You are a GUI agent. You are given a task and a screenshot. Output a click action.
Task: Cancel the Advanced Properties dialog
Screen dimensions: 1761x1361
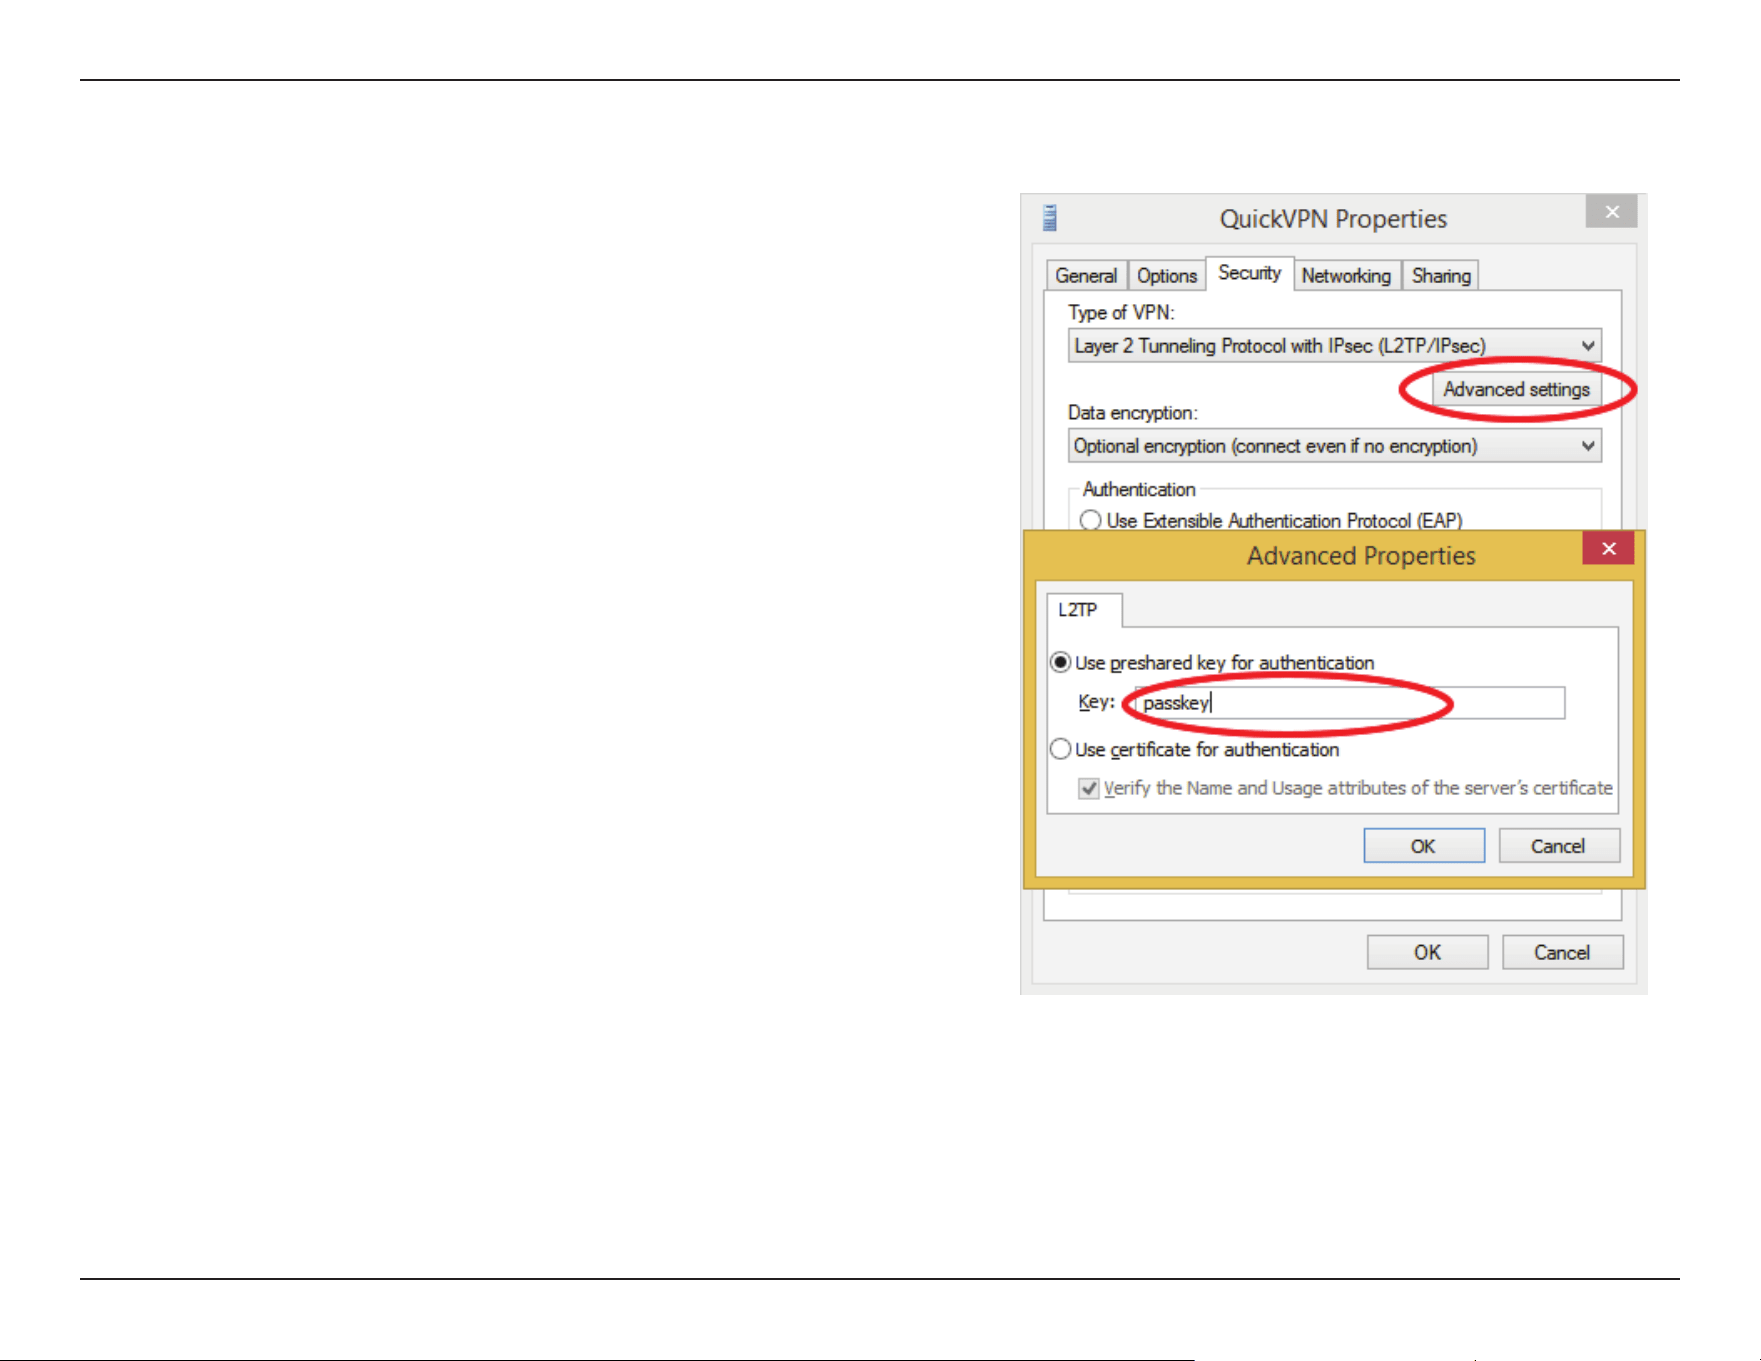coord(1558,846)
